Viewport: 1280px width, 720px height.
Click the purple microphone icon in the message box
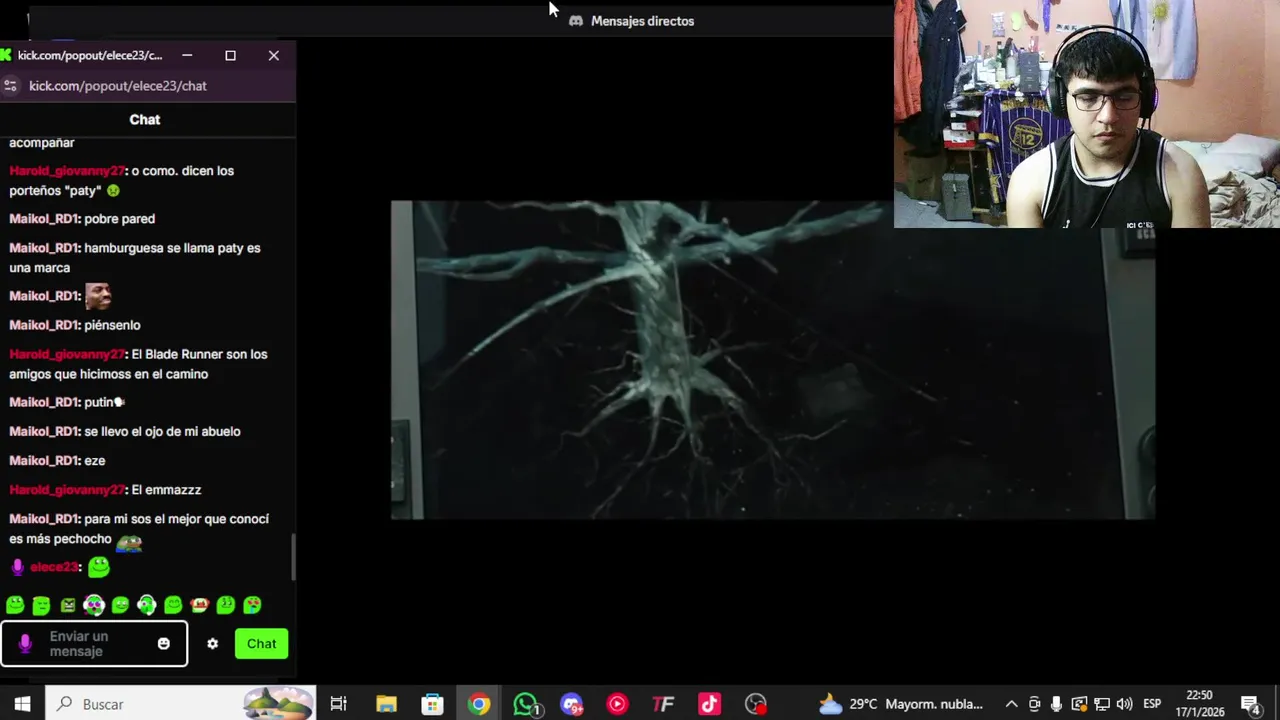[25, 644]
